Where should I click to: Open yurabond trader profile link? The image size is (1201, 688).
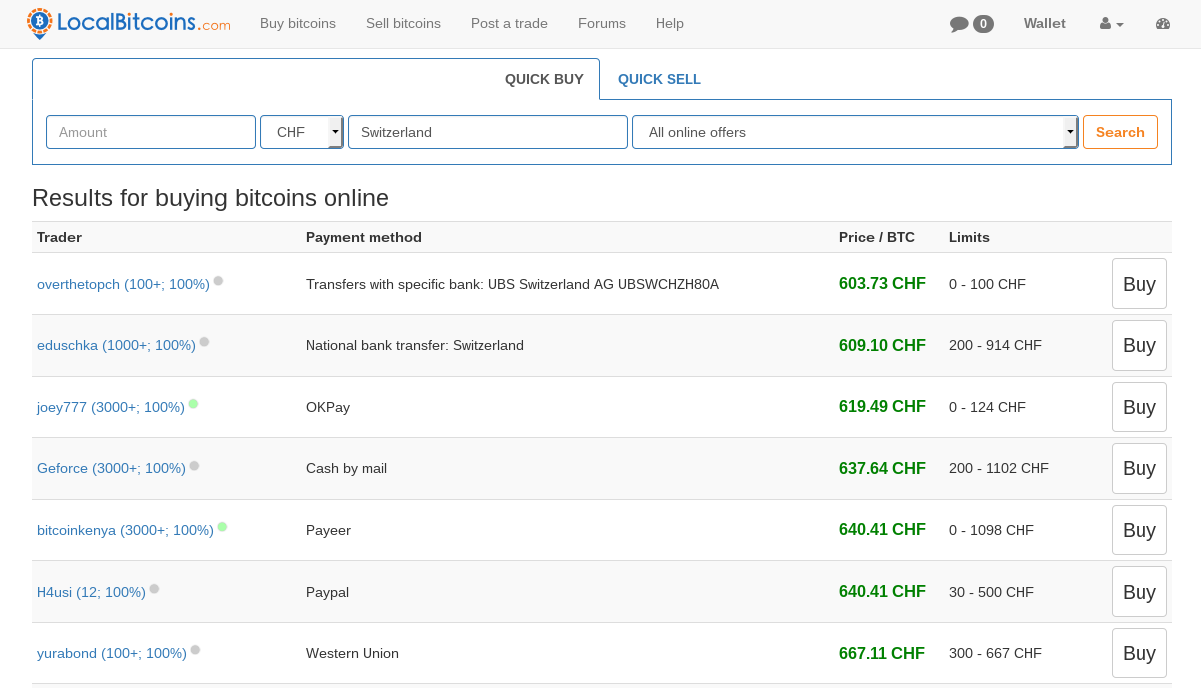pos(111,653)
